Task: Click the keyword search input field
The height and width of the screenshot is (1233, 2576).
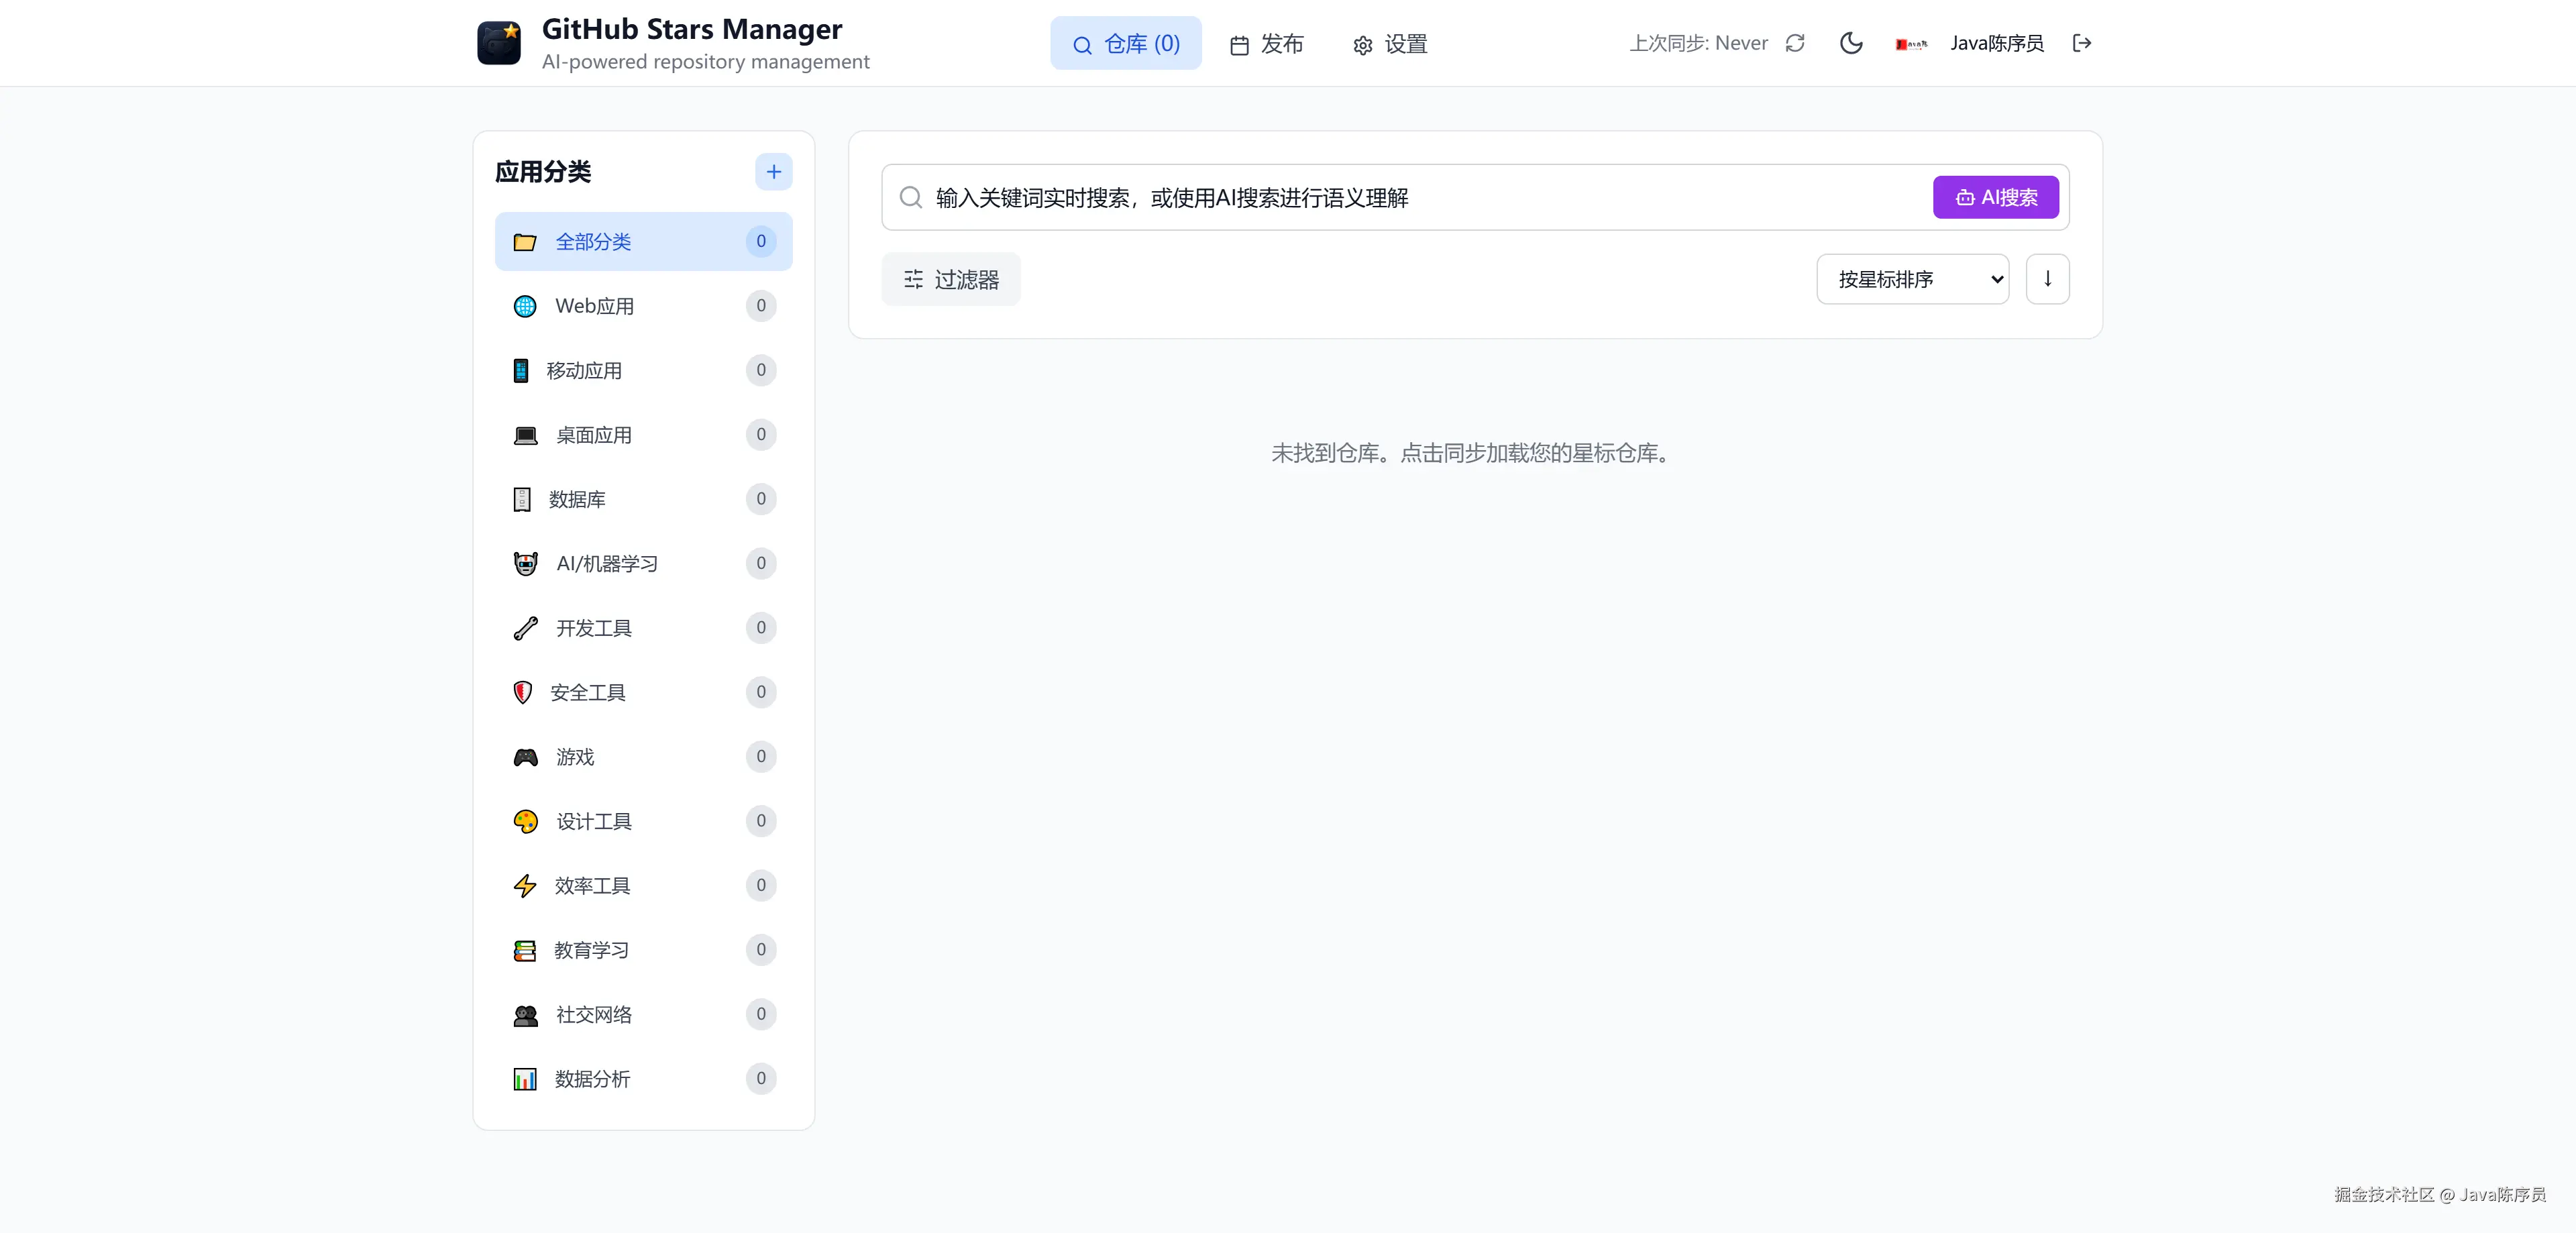Action: coord(1400,198)
